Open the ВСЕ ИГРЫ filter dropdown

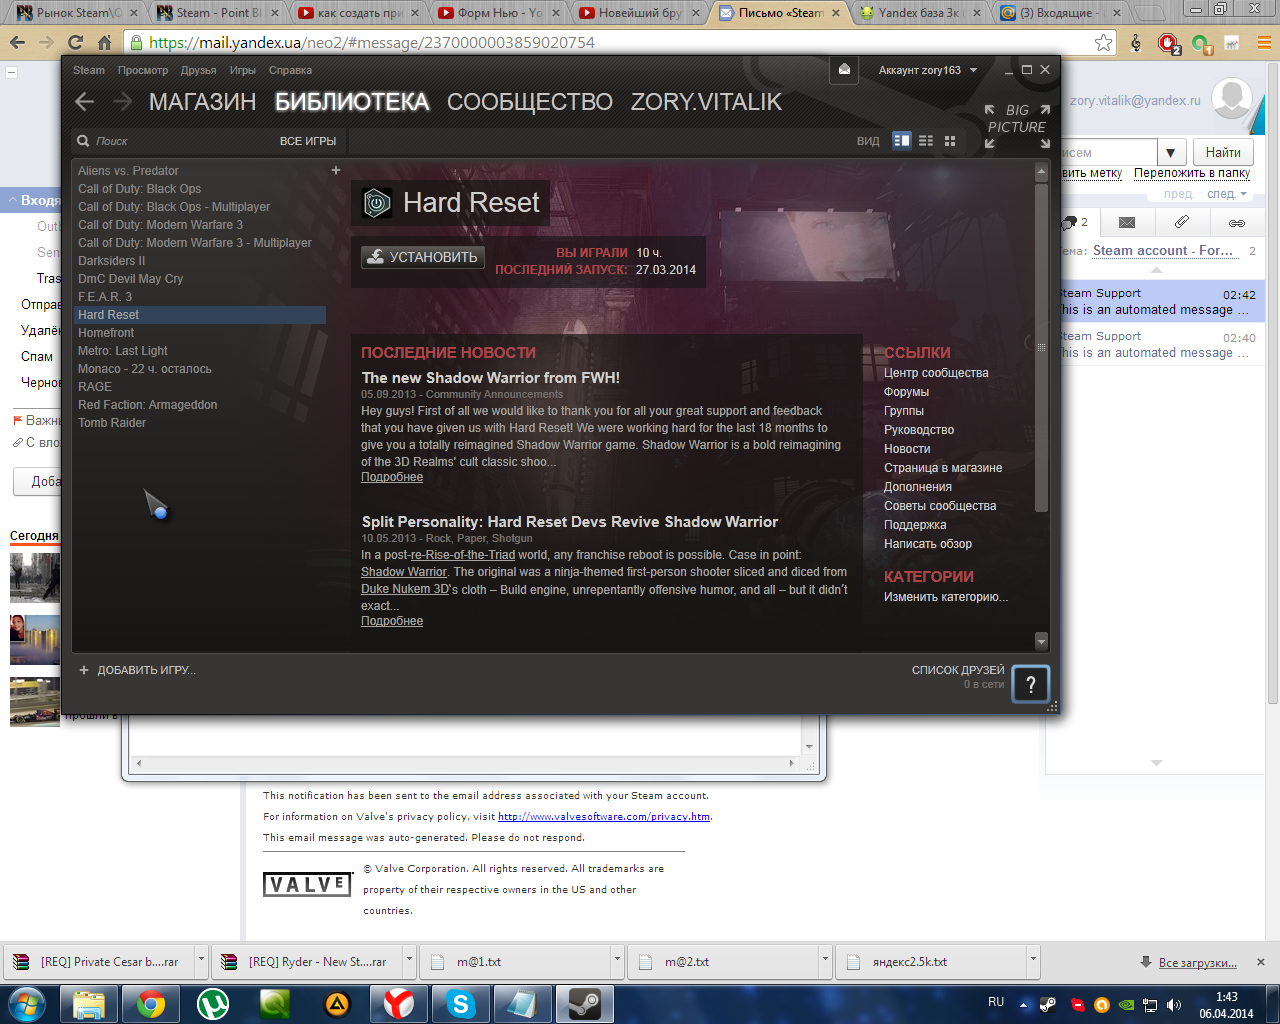coord(308,141)
